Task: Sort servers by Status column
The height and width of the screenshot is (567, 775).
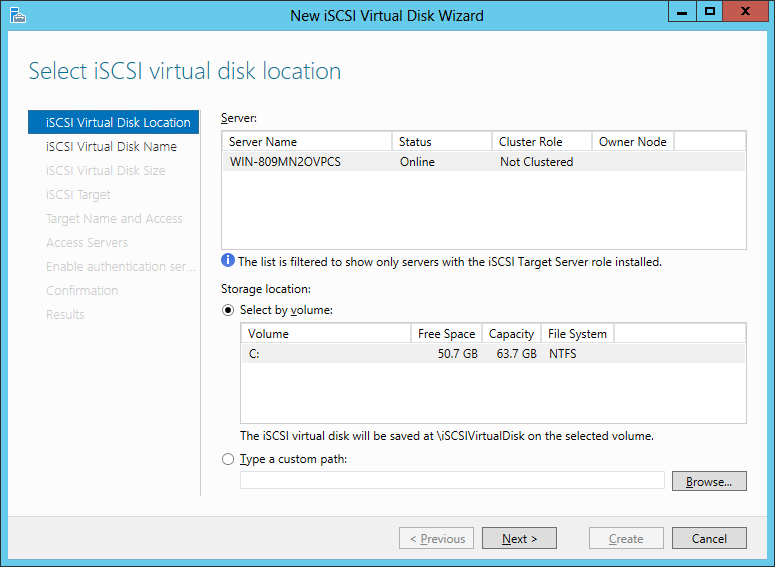Action: tap(441, 142)
